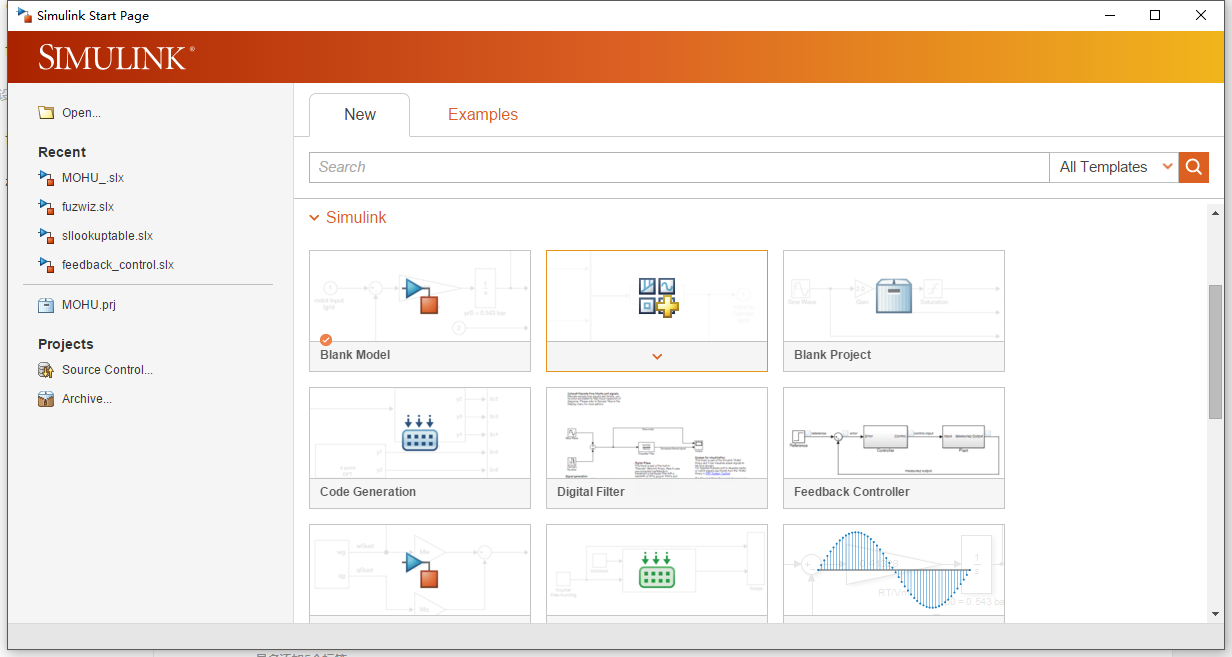Switch to the Examples tab

(x=483, y=115)
